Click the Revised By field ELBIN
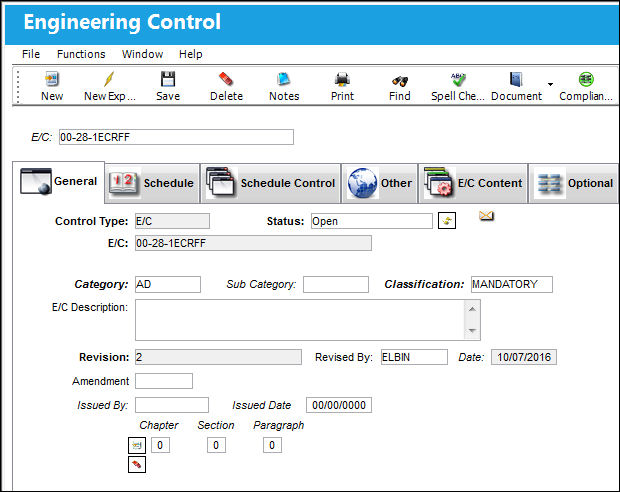Viewport: 620px width, 492px height. pos(414,357)
